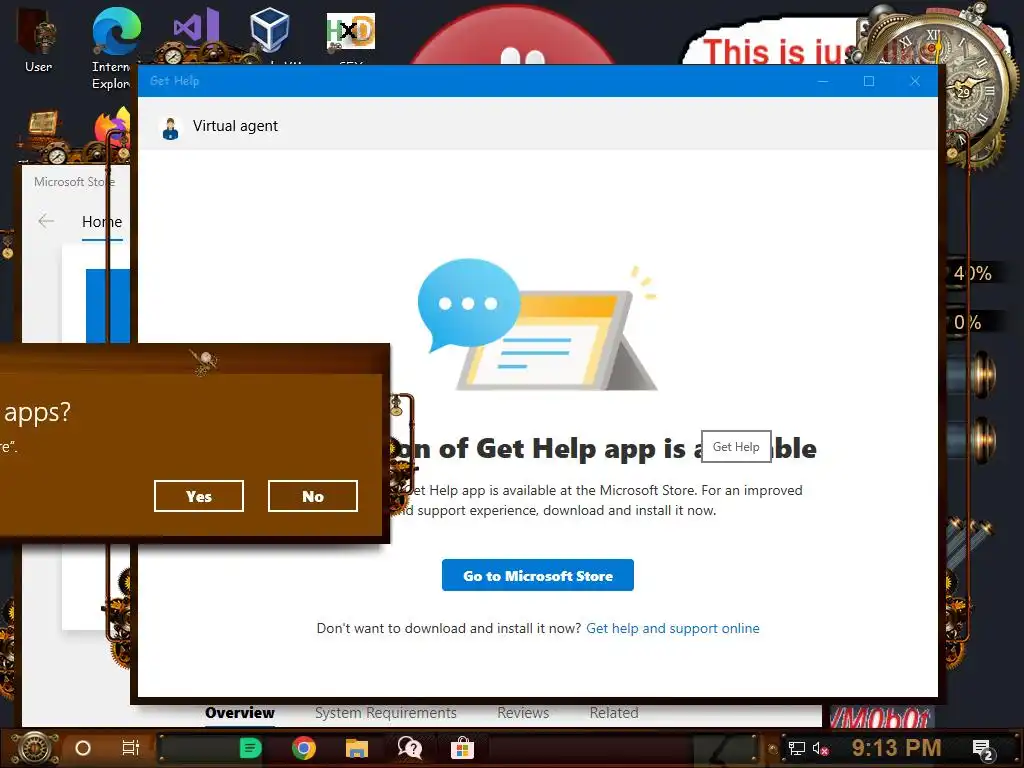Launch Google Chrome from taskbar

point(304,748)
